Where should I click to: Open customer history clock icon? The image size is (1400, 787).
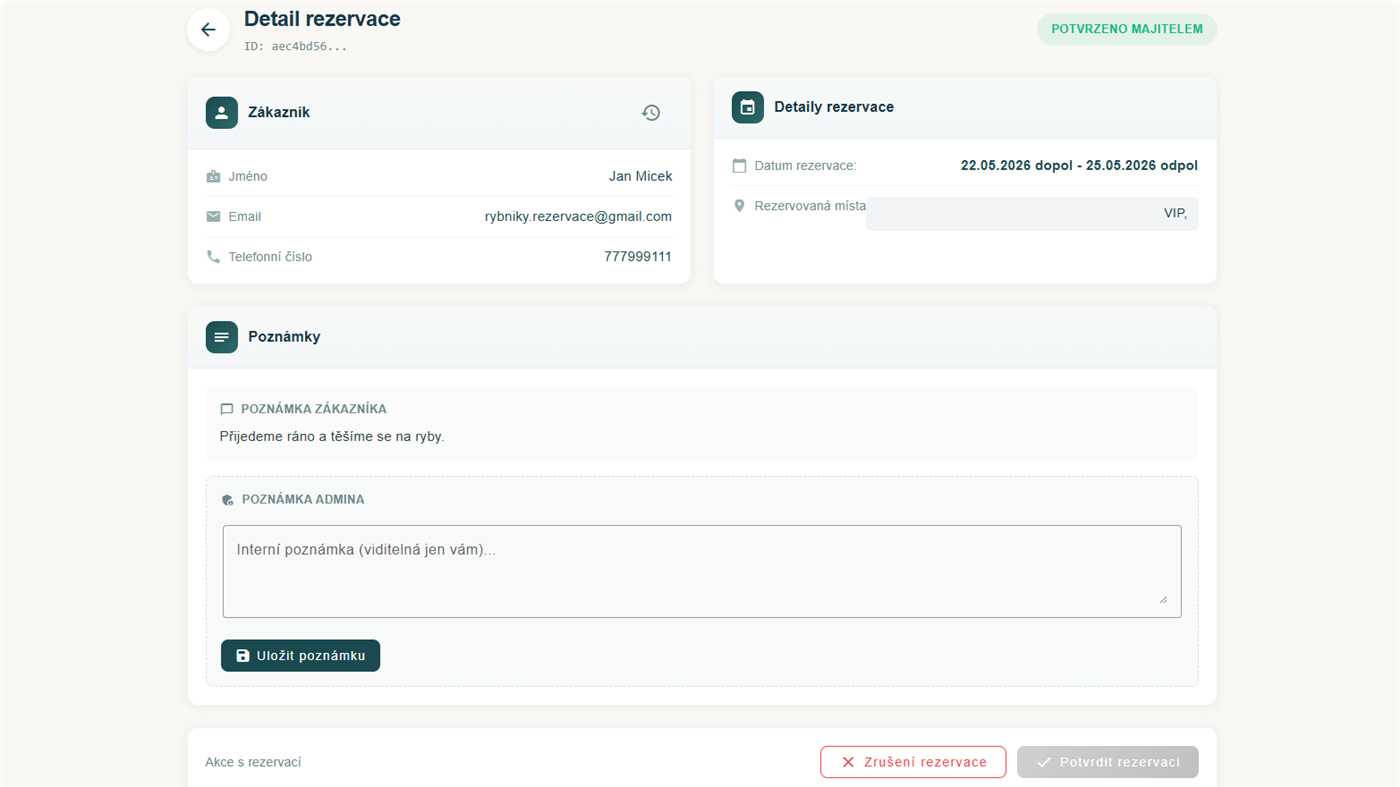651,113
